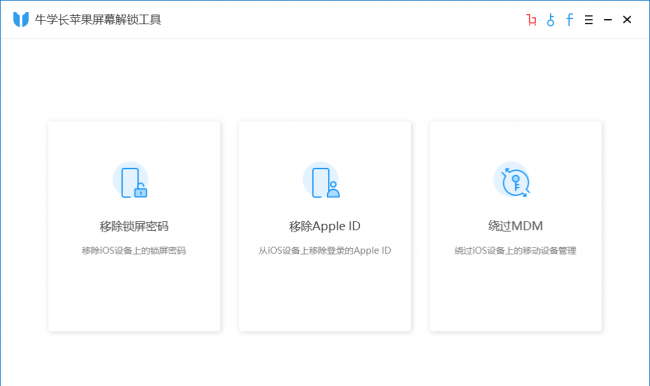650x386 pixels.
Task: Open the key registration icon
Action: (551, 19)
